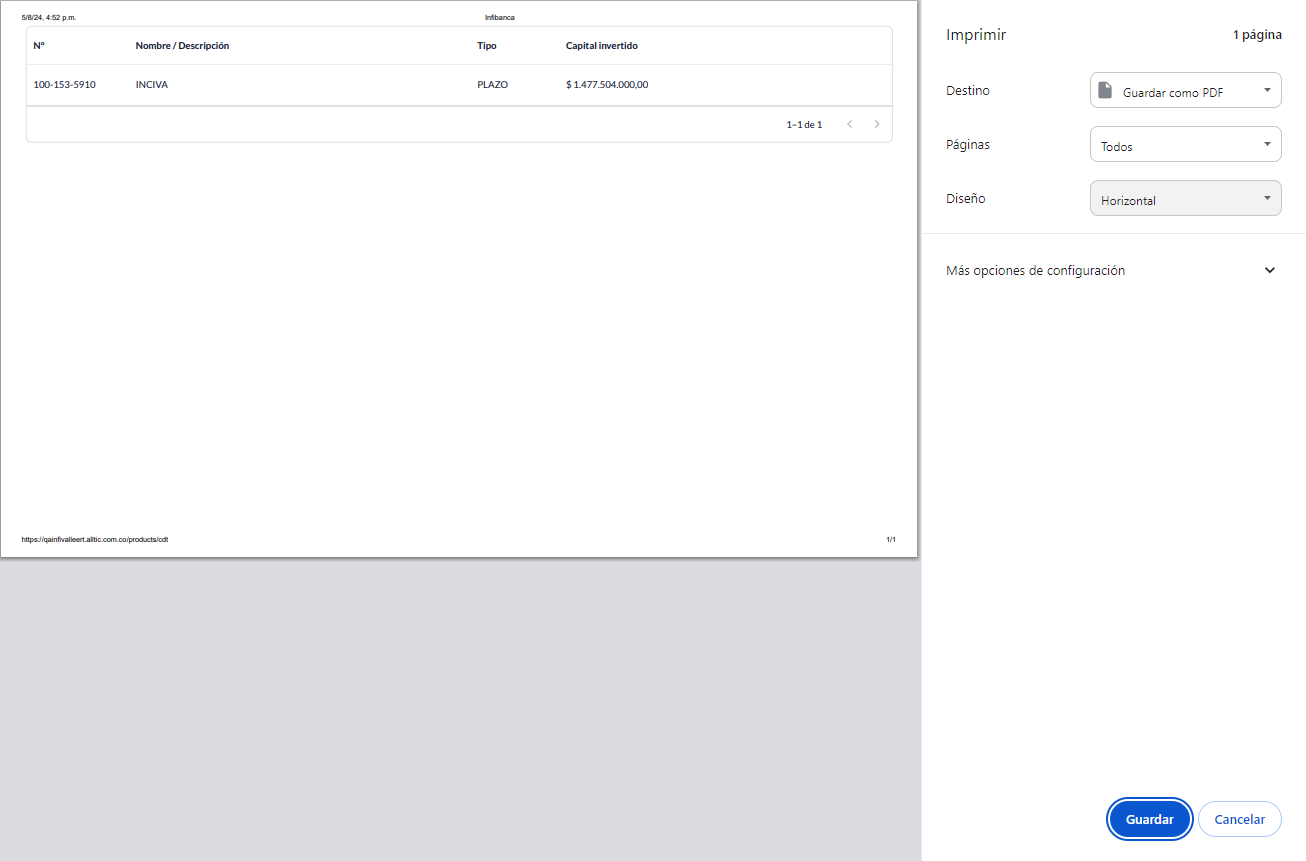
Task: Click the Guardar button
Action: 1149,819
